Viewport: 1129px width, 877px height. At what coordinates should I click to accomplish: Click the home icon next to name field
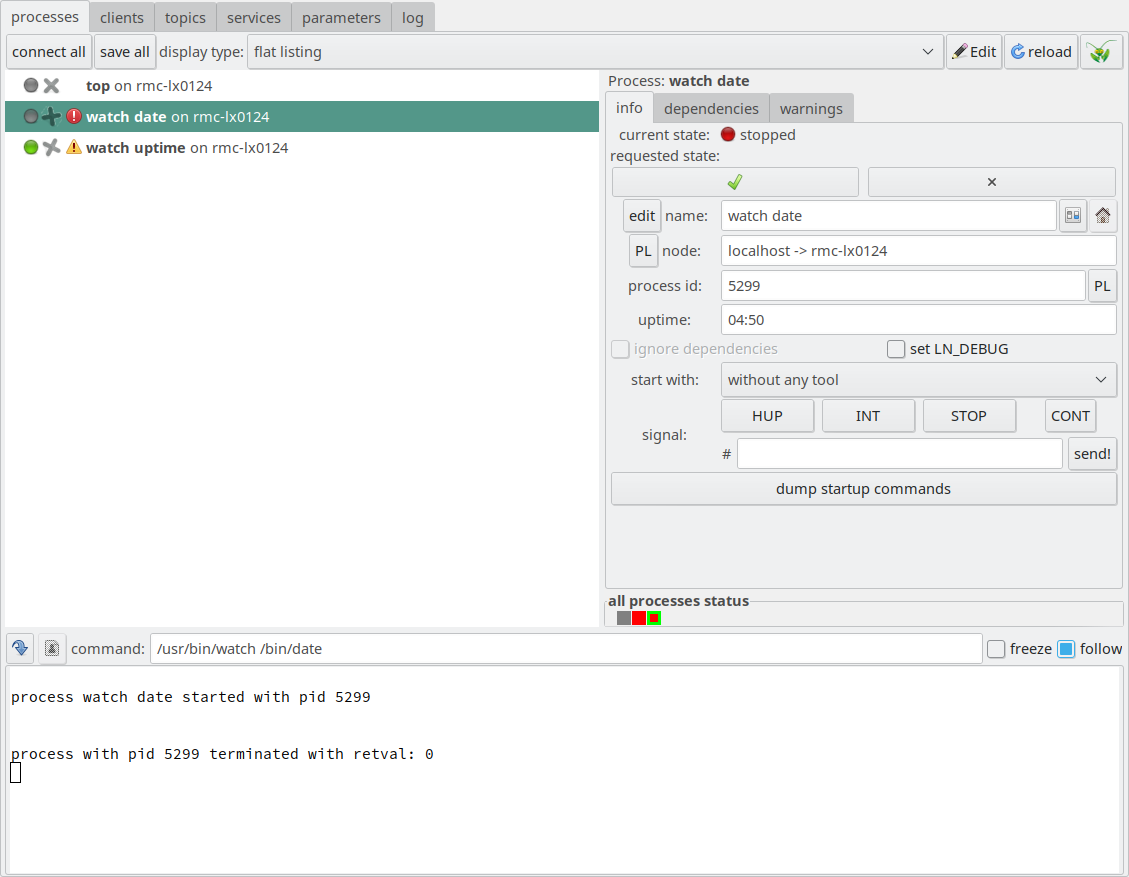point(1102,215)
